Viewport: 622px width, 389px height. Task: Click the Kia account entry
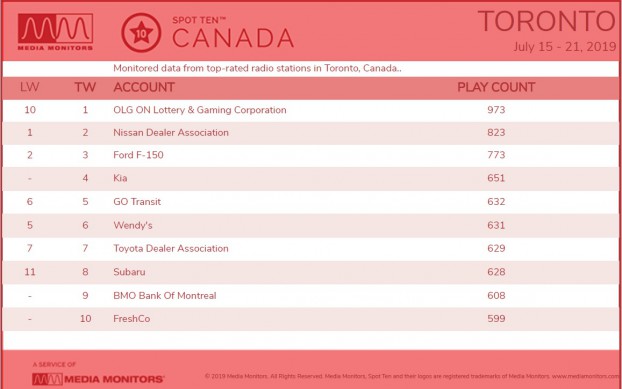coord(120,178)
